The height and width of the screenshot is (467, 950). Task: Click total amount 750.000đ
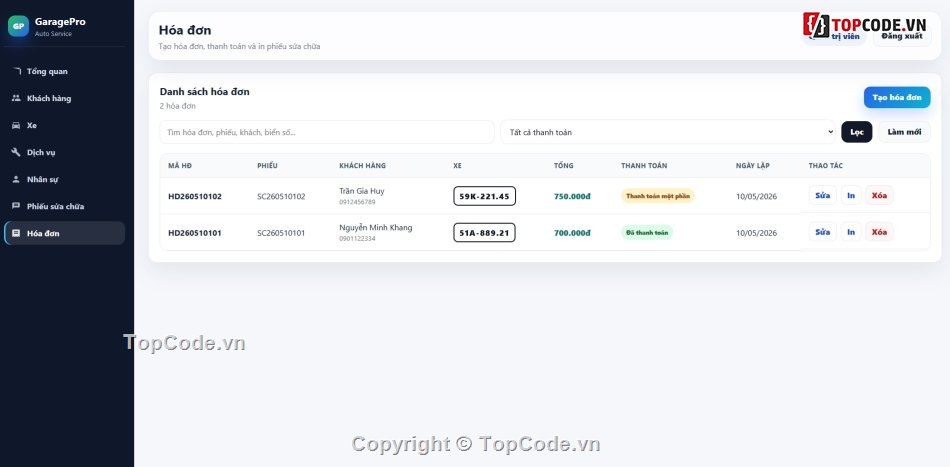(x=572, y=196)
